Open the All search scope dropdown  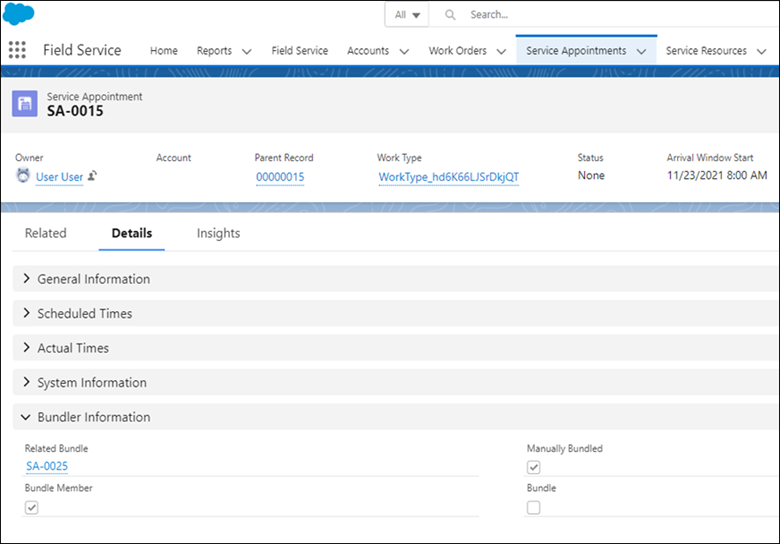(x=407, y=15)
